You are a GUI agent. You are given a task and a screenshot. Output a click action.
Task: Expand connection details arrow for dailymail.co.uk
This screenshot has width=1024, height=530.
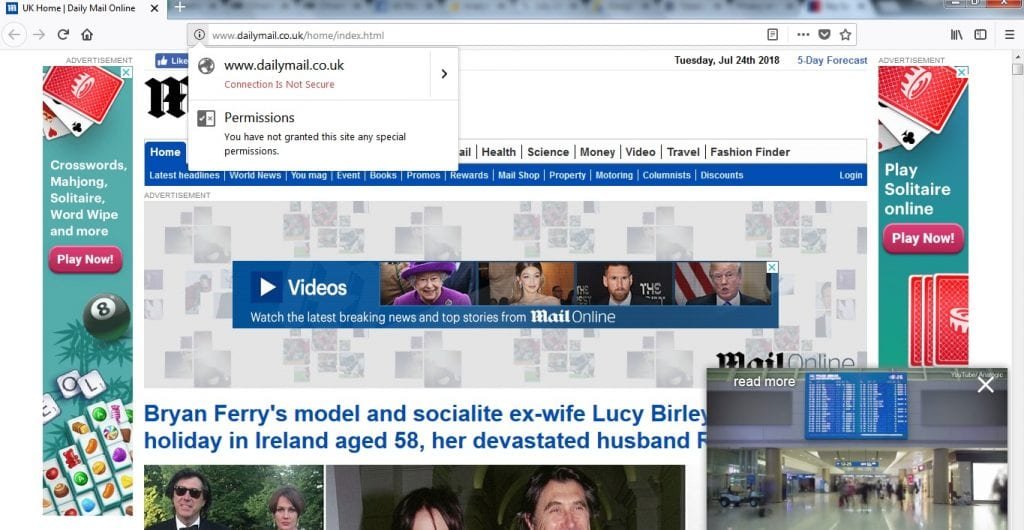click(444, 73)
